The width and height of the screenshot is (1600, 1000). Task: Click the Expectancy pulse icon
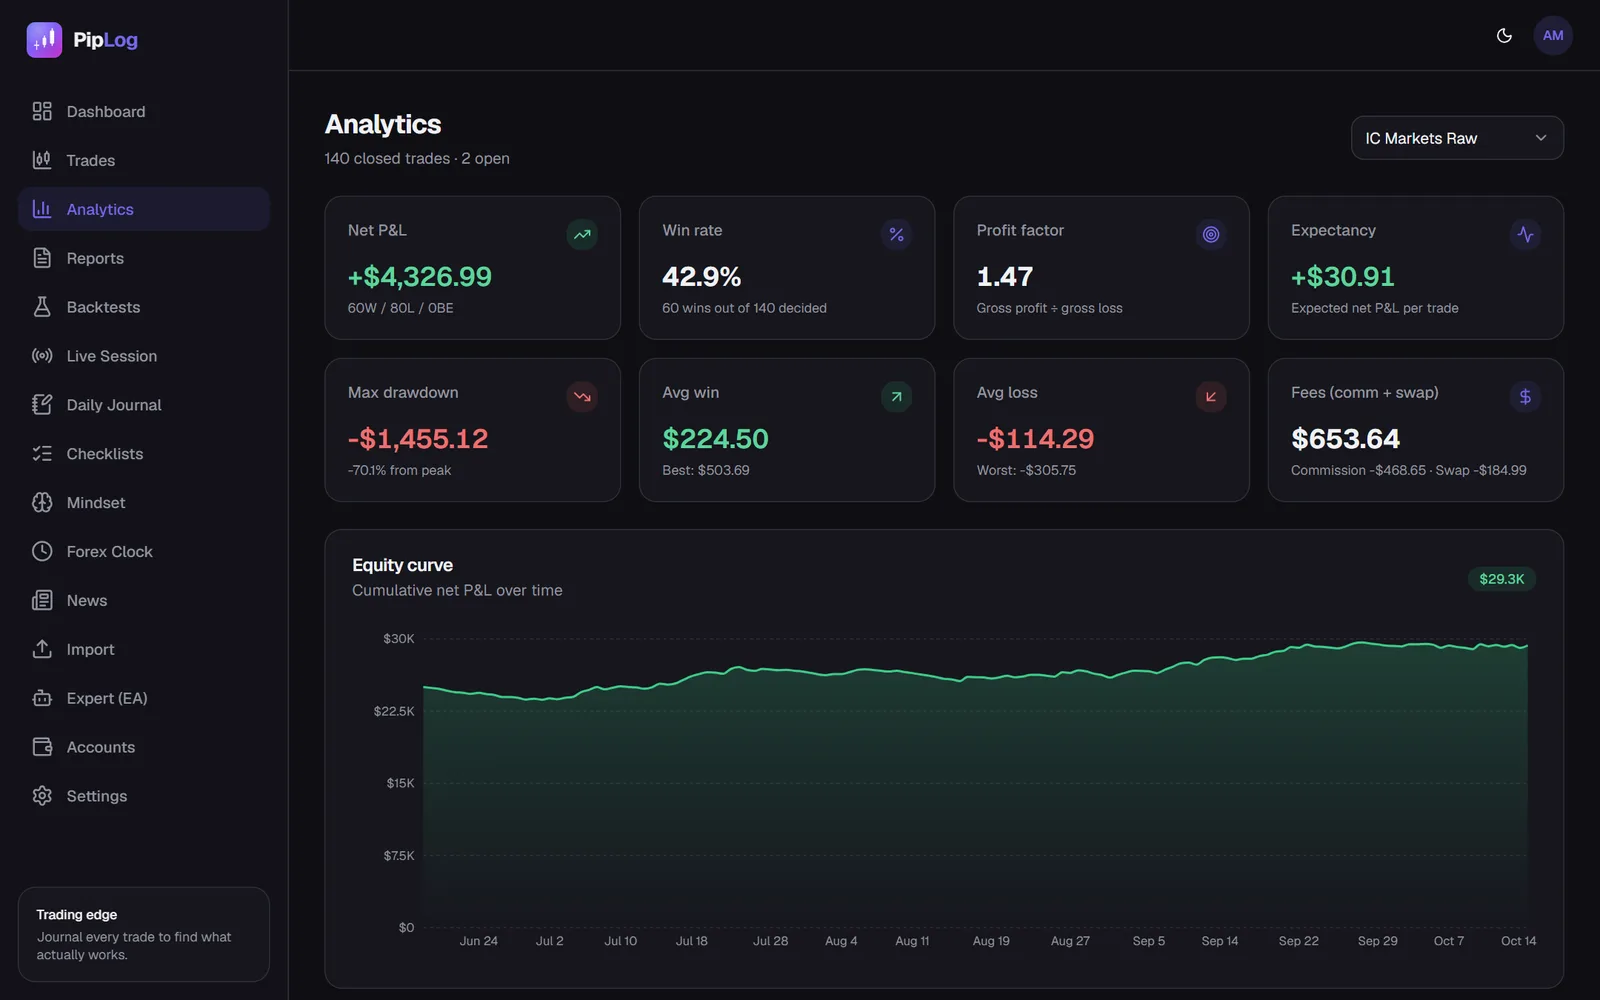pos(1525,234)
